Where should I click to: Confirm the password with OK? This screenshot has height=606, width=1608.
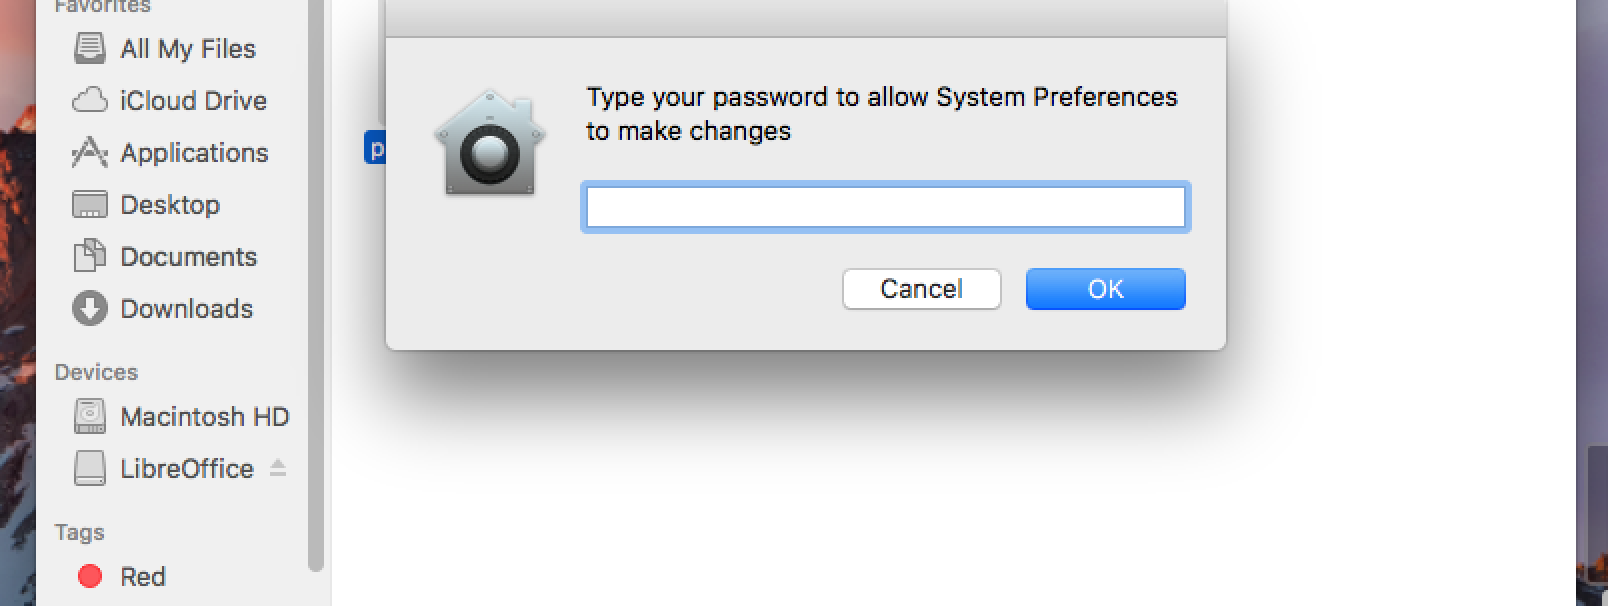pos(1105,289)
